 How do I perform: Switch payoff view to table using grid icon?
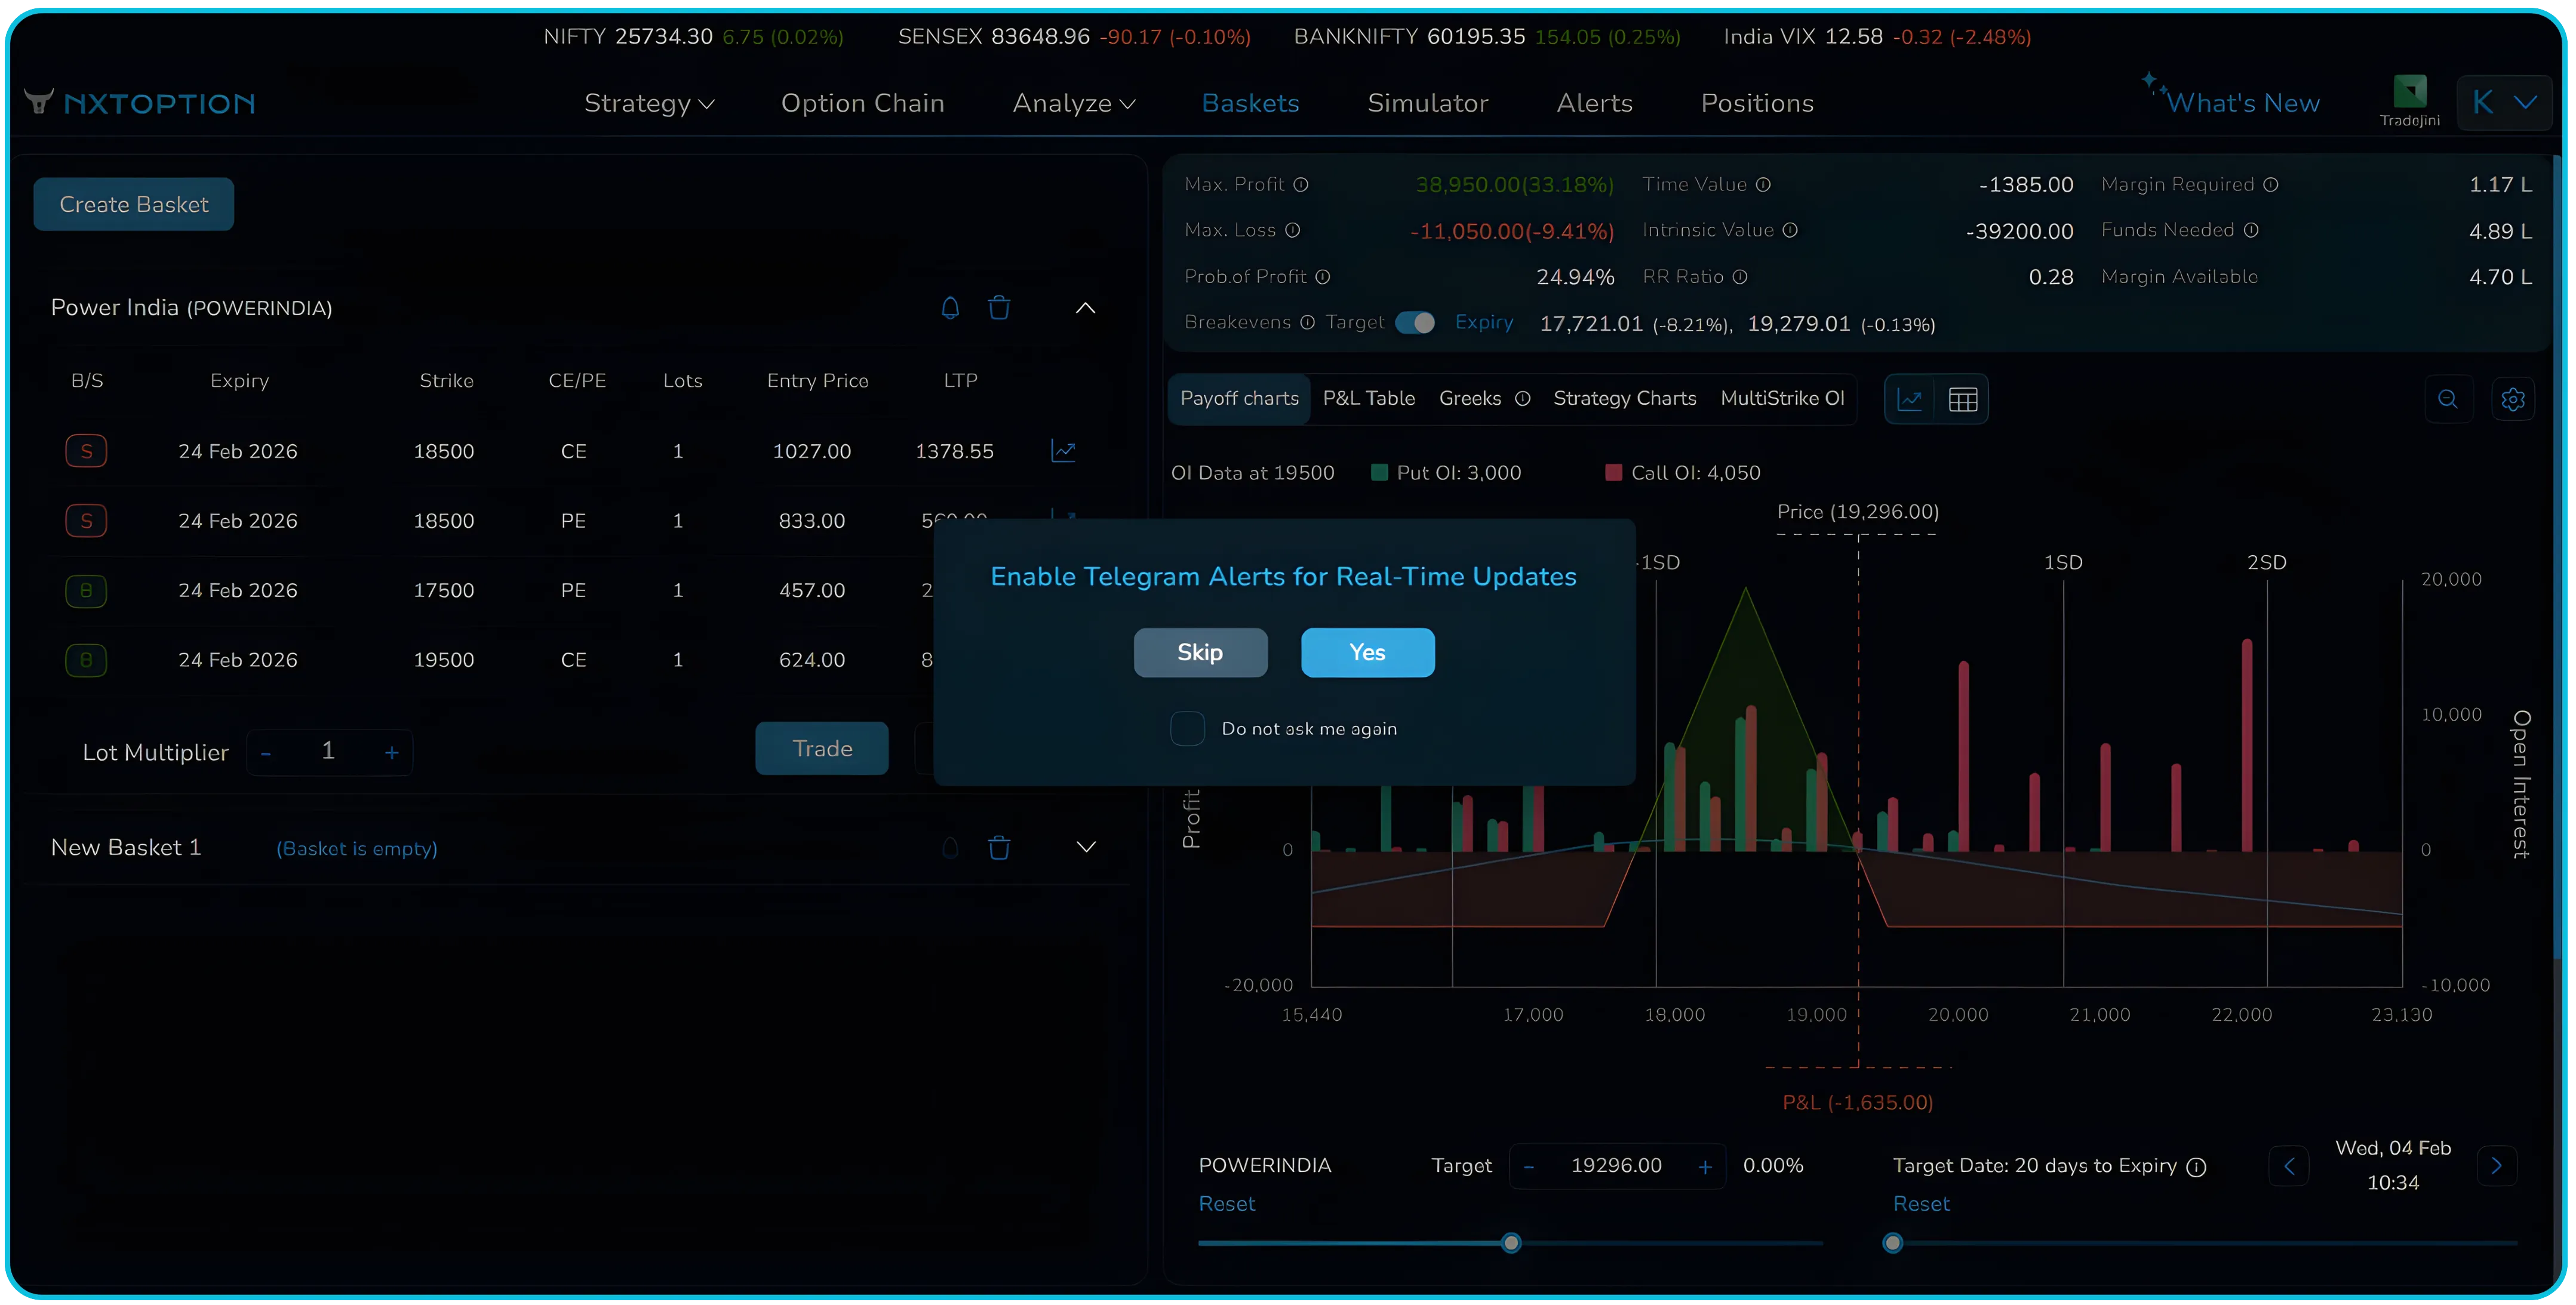tap(1963, 398)
